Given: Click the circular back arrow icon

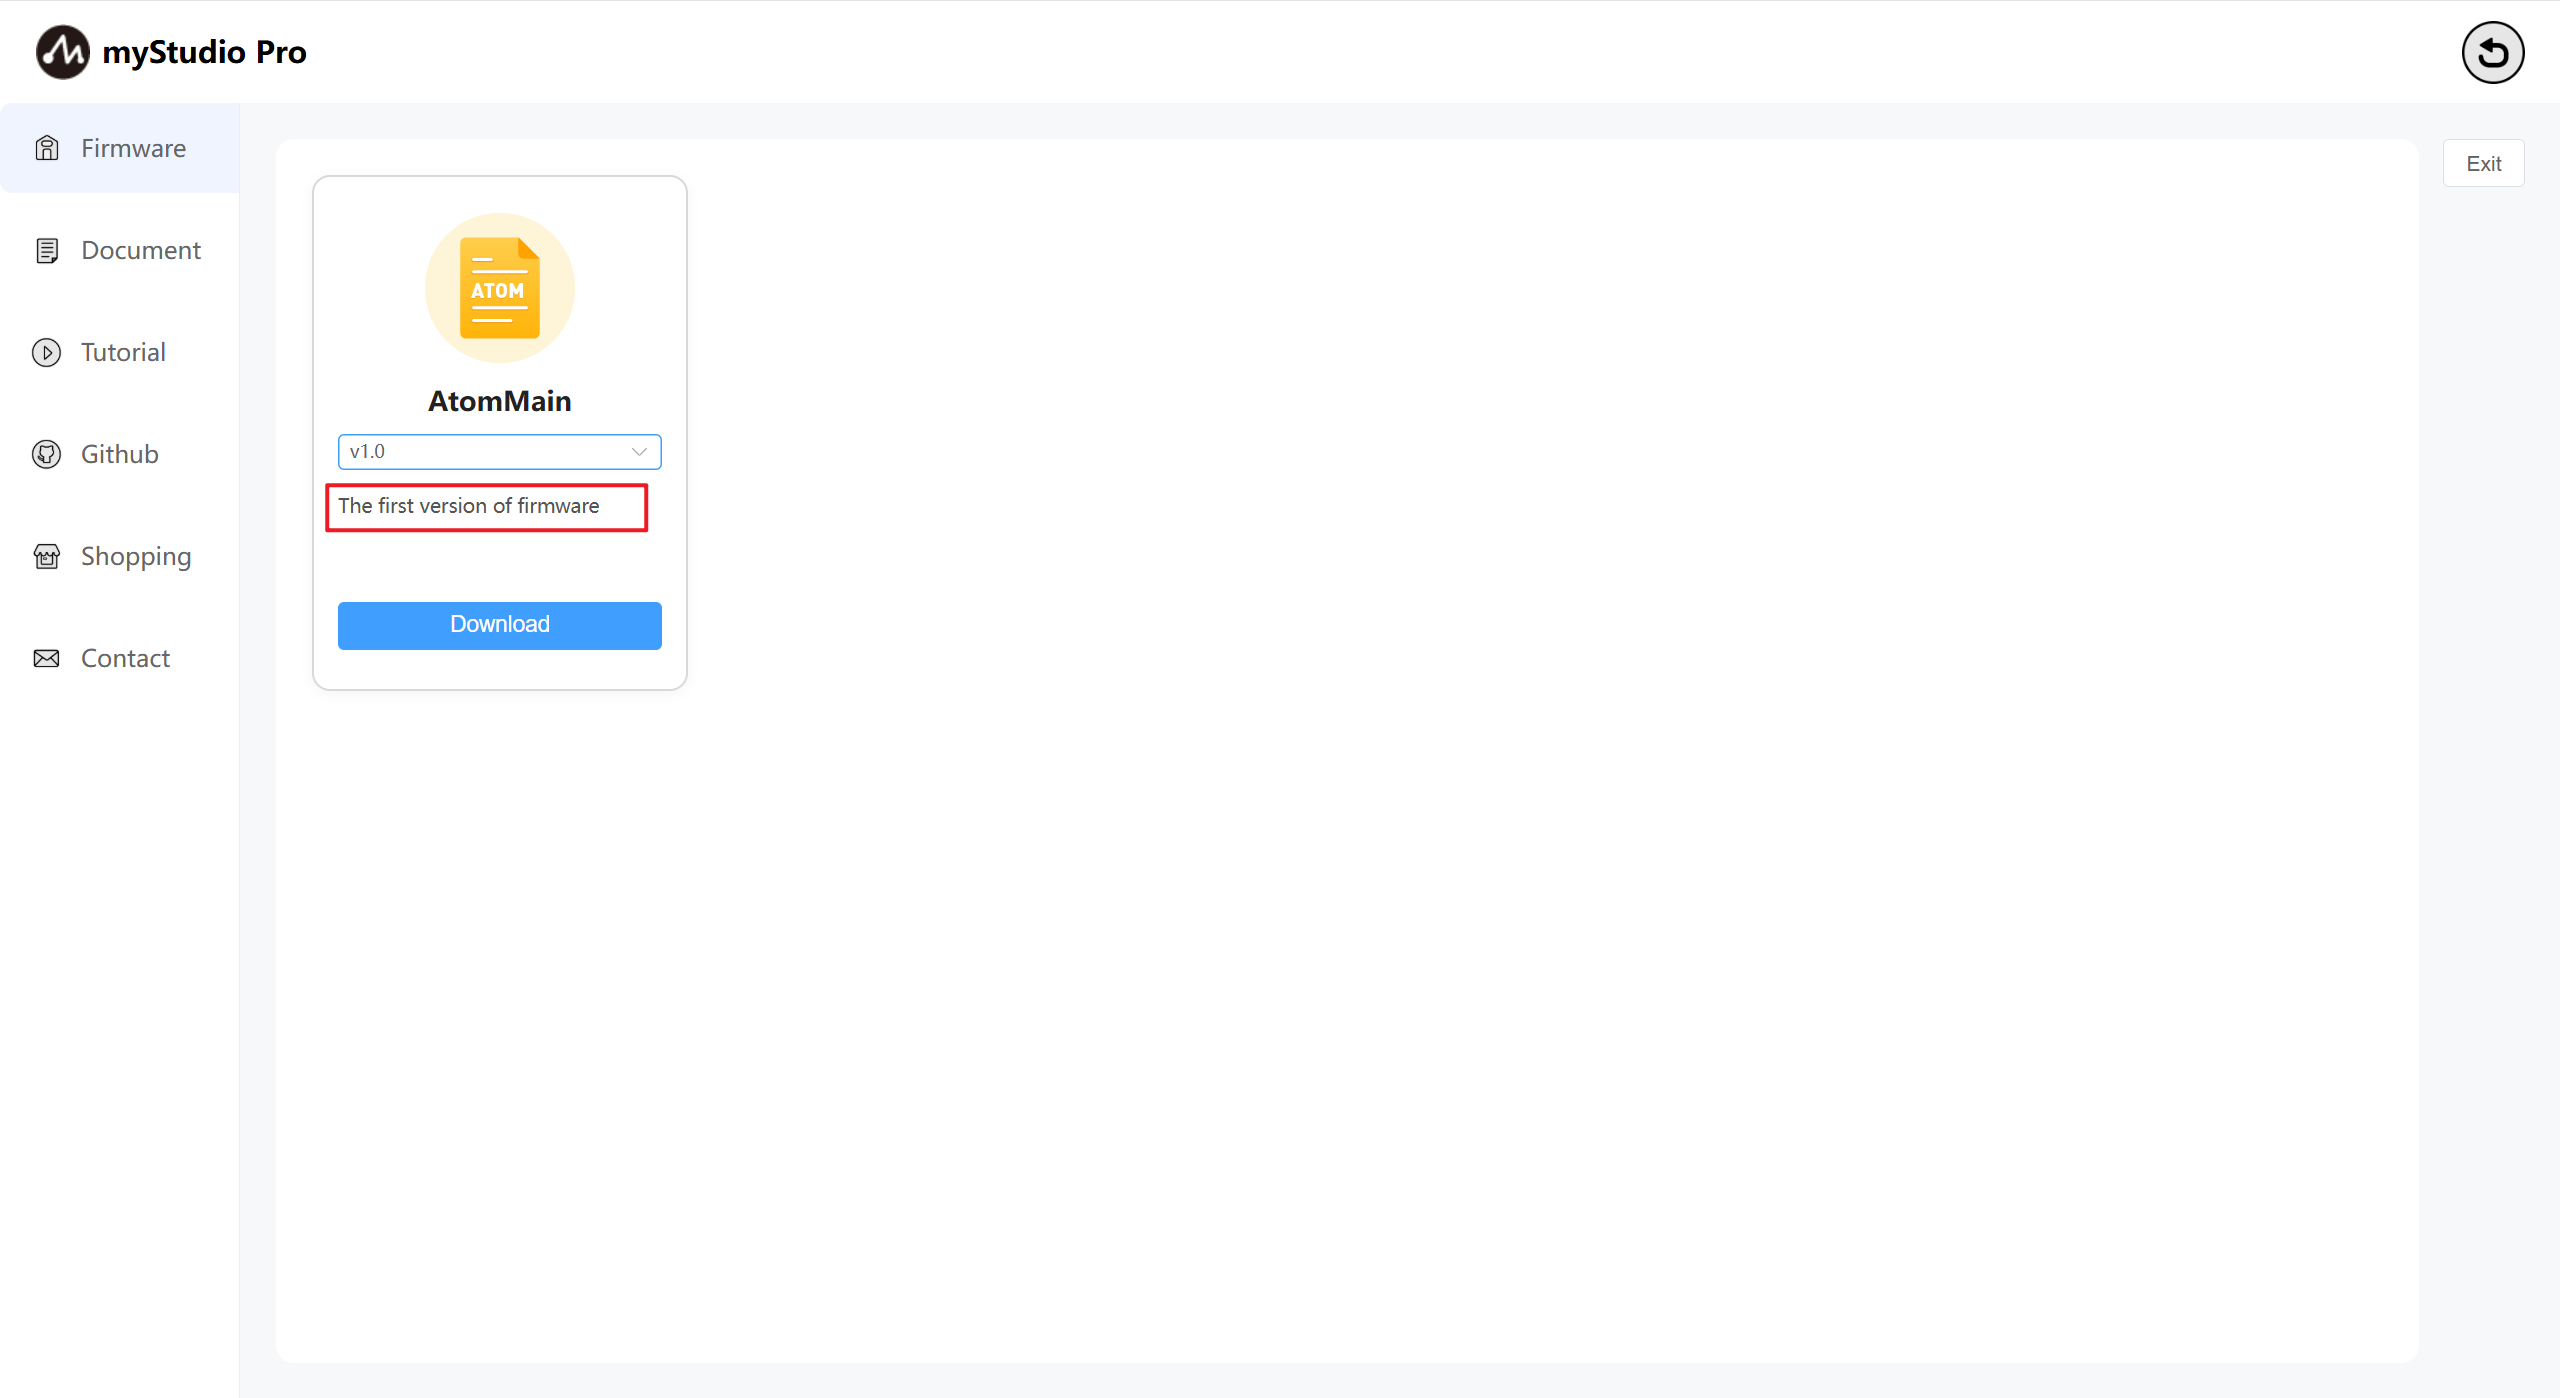Looking at the screenshot, I should (2492, 52).
